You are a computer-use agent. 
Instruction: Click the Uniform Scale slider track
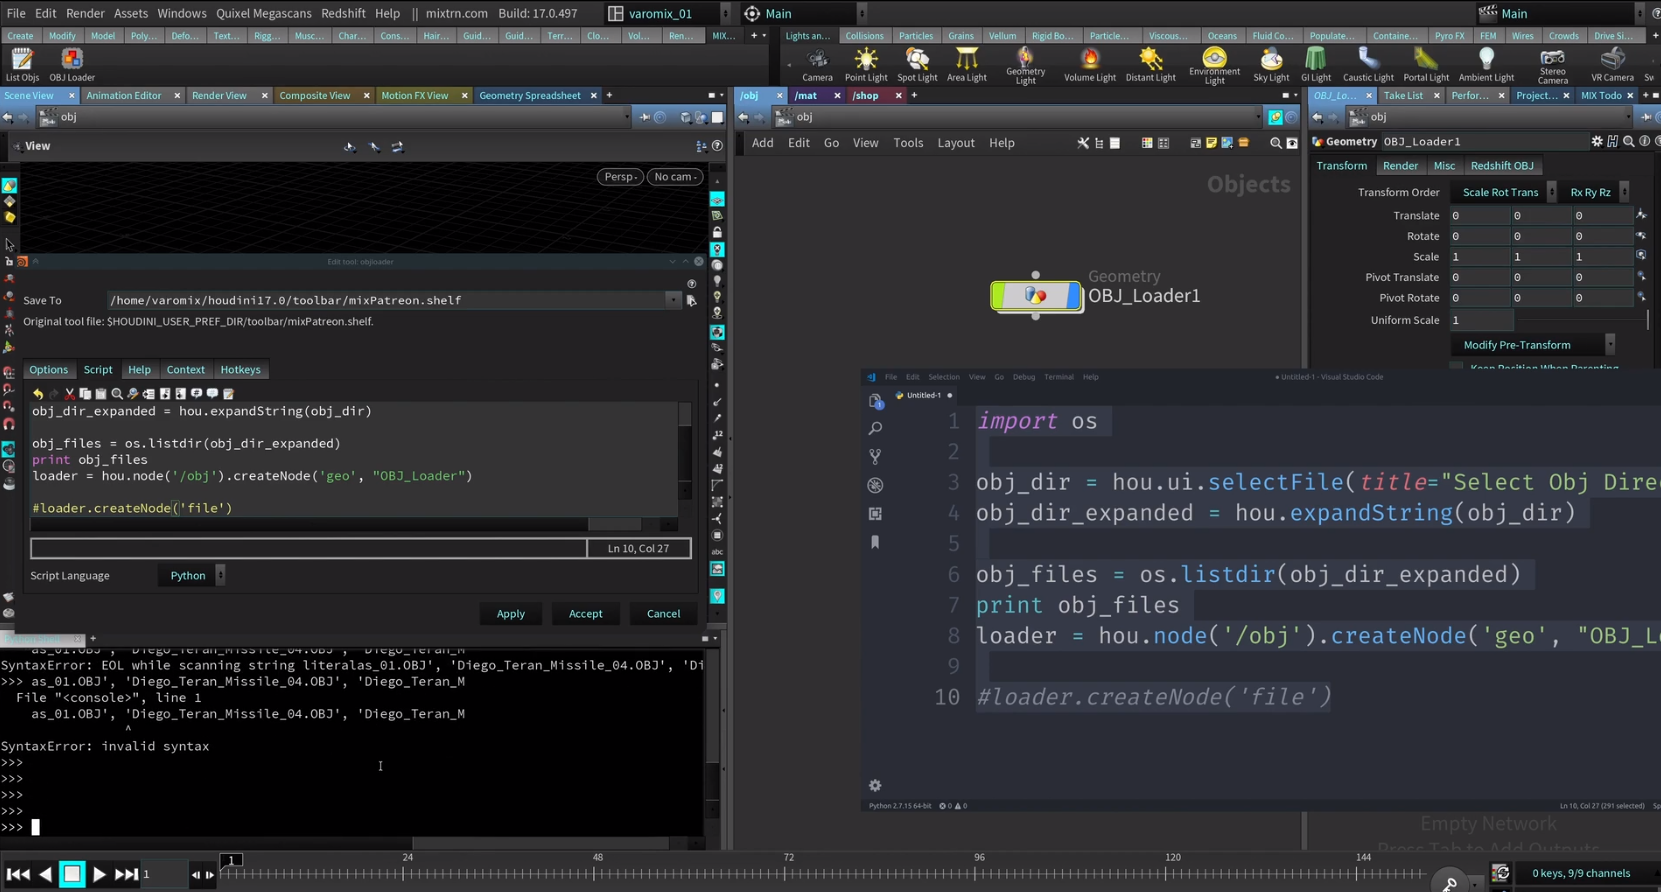click(1580, 320)
